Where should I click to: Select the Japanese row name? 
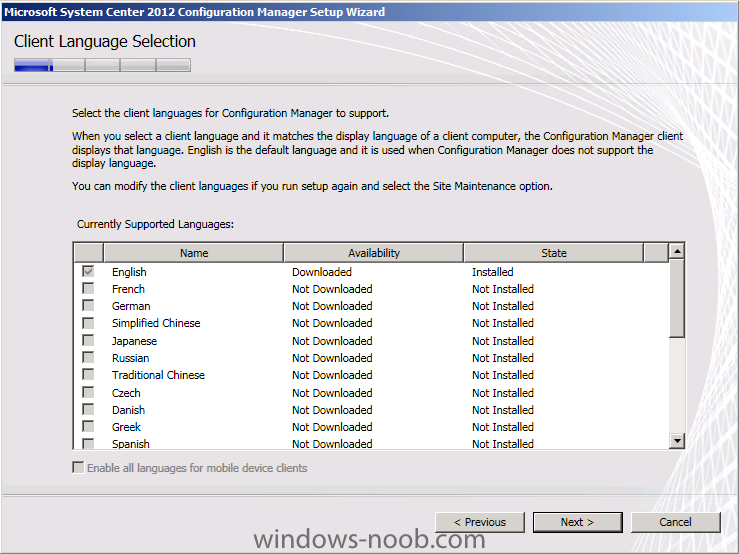point(134,341)
